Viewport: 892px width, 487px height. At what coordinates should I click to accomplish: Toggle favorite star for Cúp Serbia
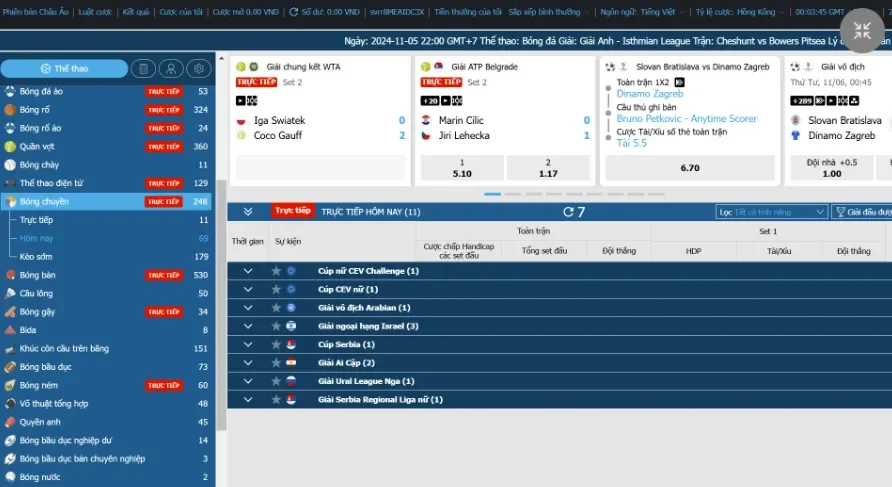(x=276, y=344)
